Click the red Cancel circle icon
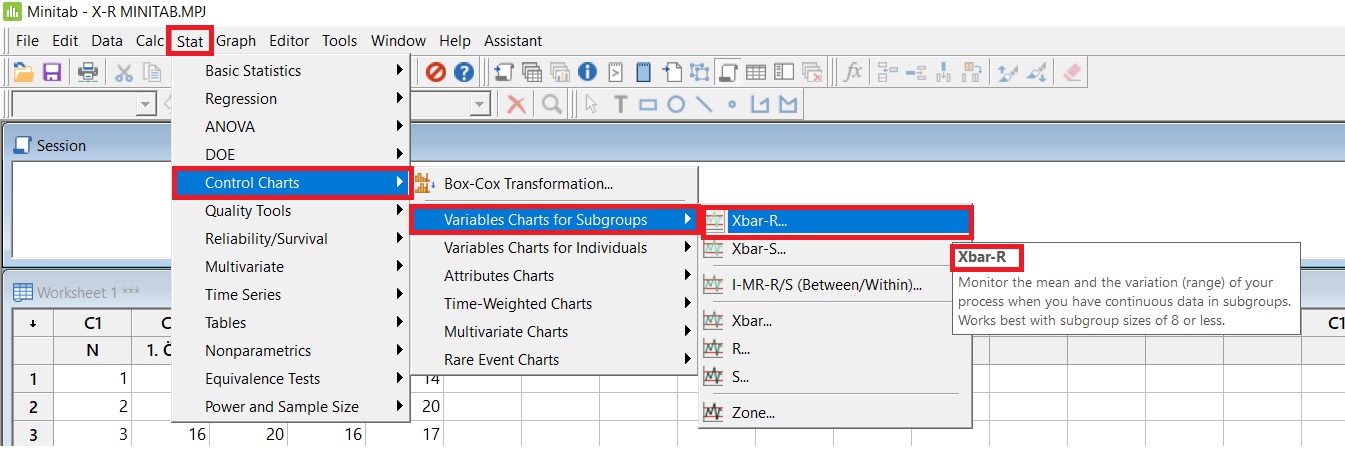Viewport: 1345px width, 452px height. [x=436, y=72]
